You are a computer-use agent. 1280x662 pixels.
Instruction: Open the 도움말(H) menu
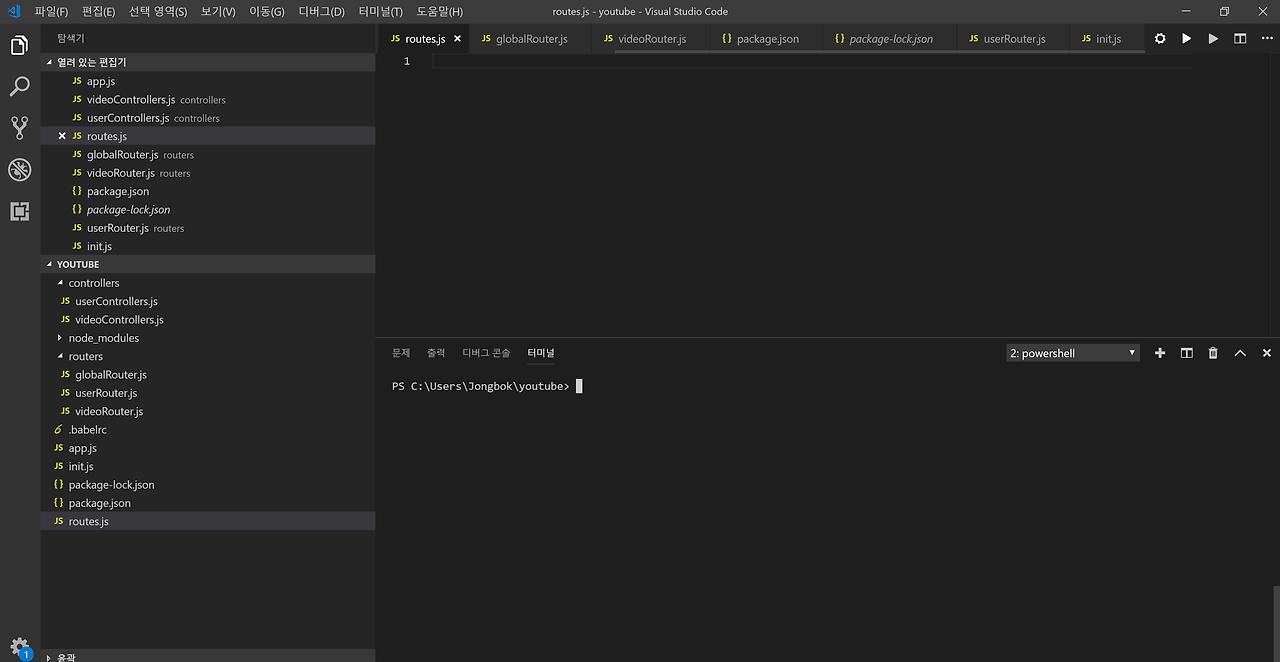pyautogui.click(x=440, y=12)
